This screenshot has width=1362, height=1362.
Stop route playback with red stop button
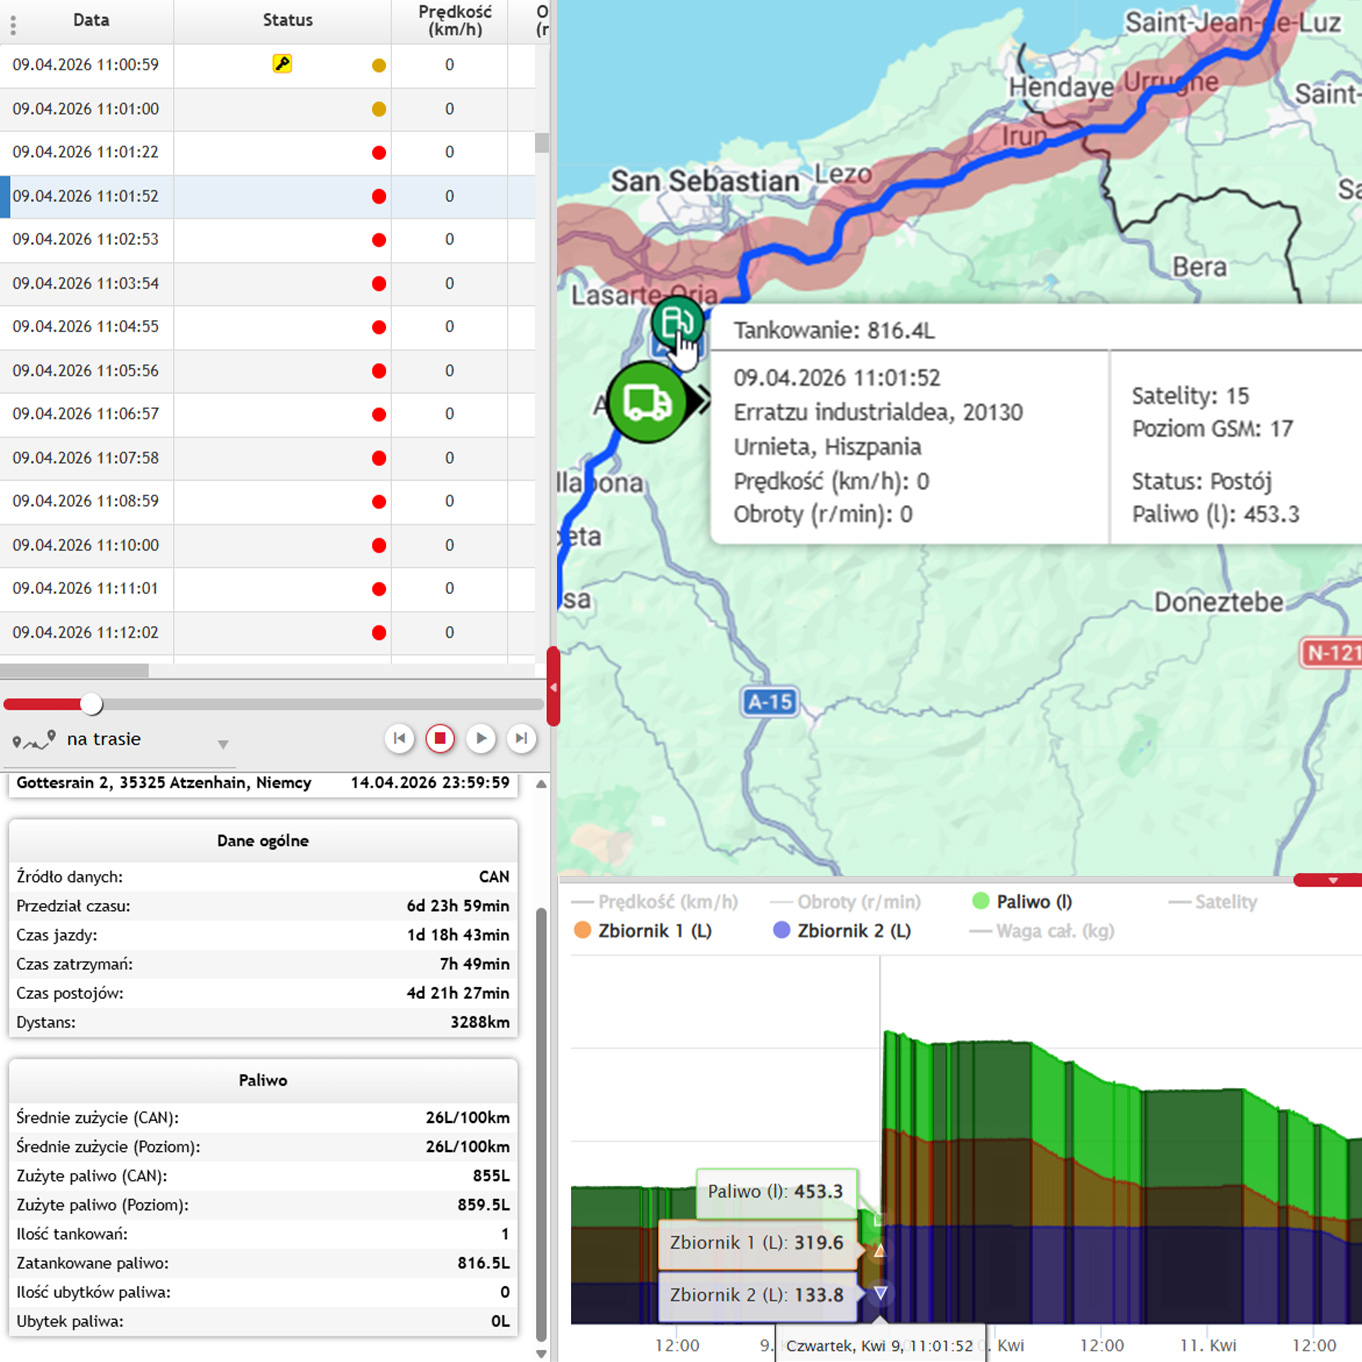(x=440, y=739)
